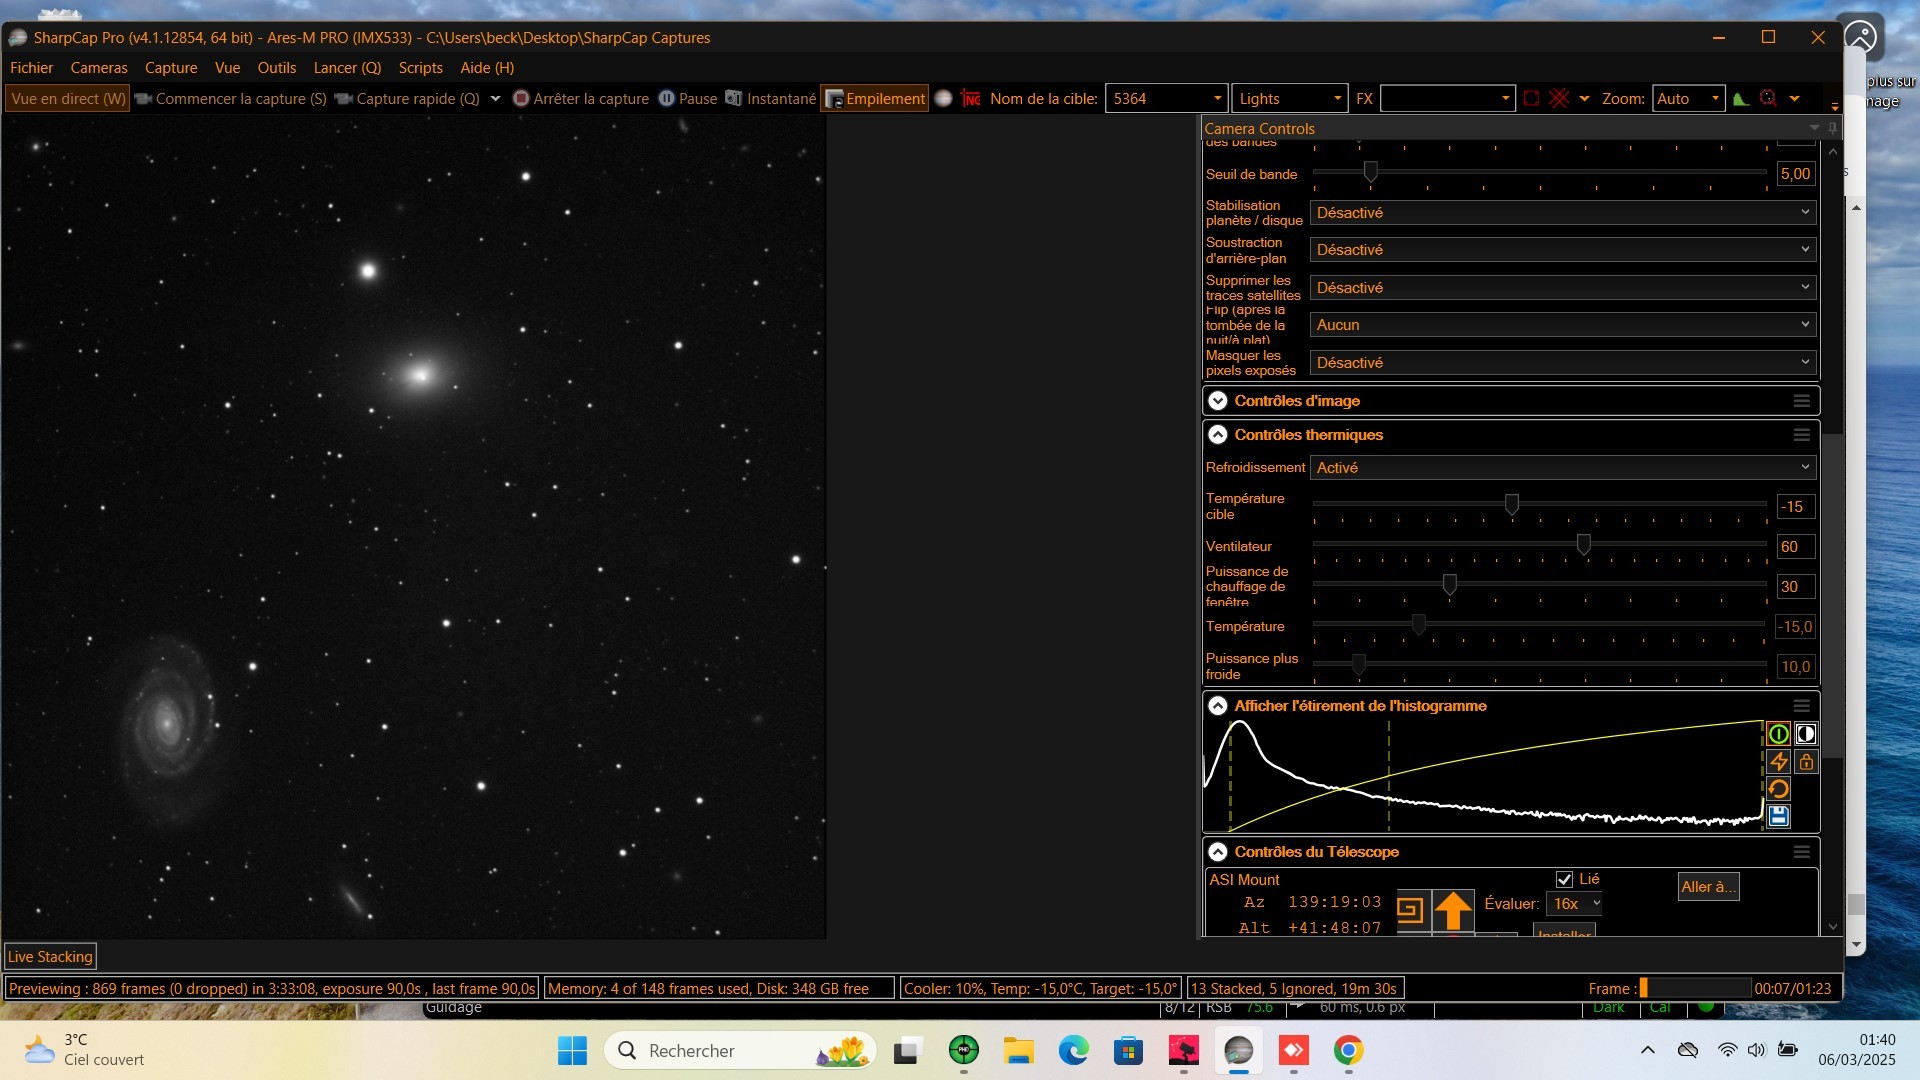
Task: Open the Soustraction d'arrière-plan dropdown
Action: coord(1563,250)
